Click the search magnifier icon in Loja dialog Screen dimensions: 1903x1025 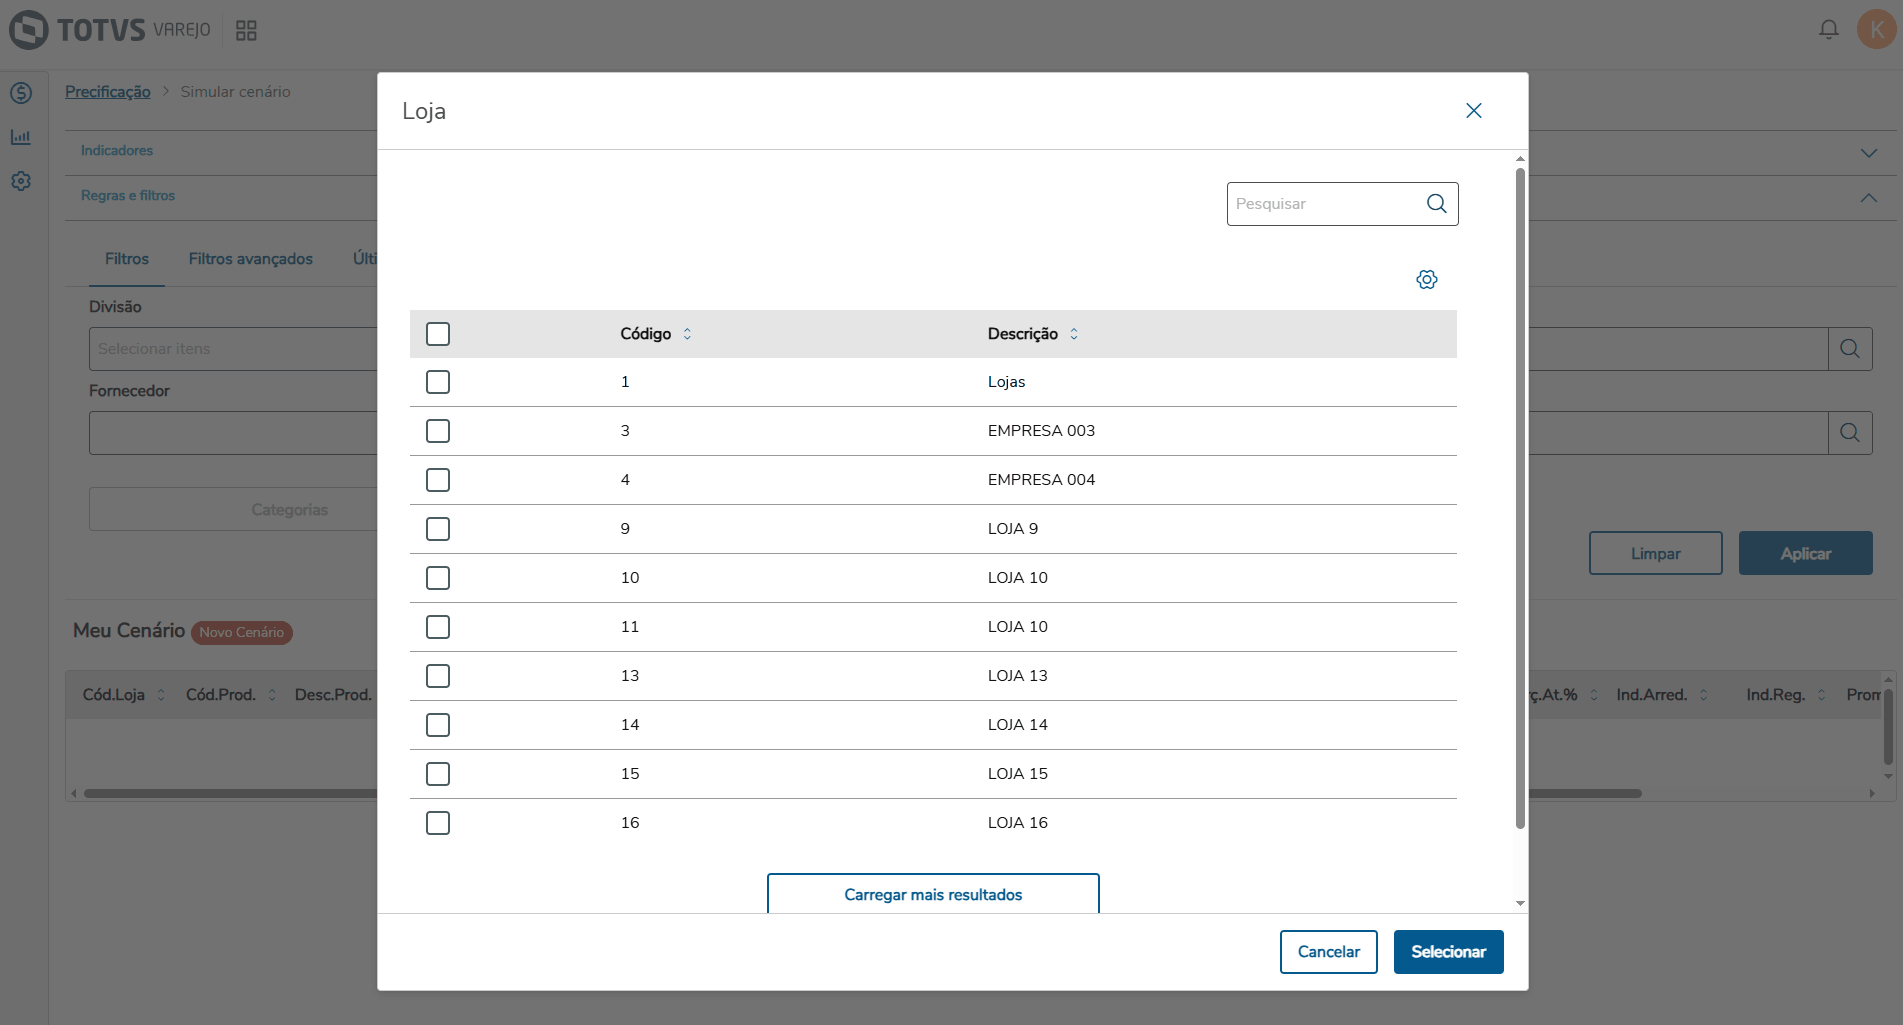pos(1436,204)
